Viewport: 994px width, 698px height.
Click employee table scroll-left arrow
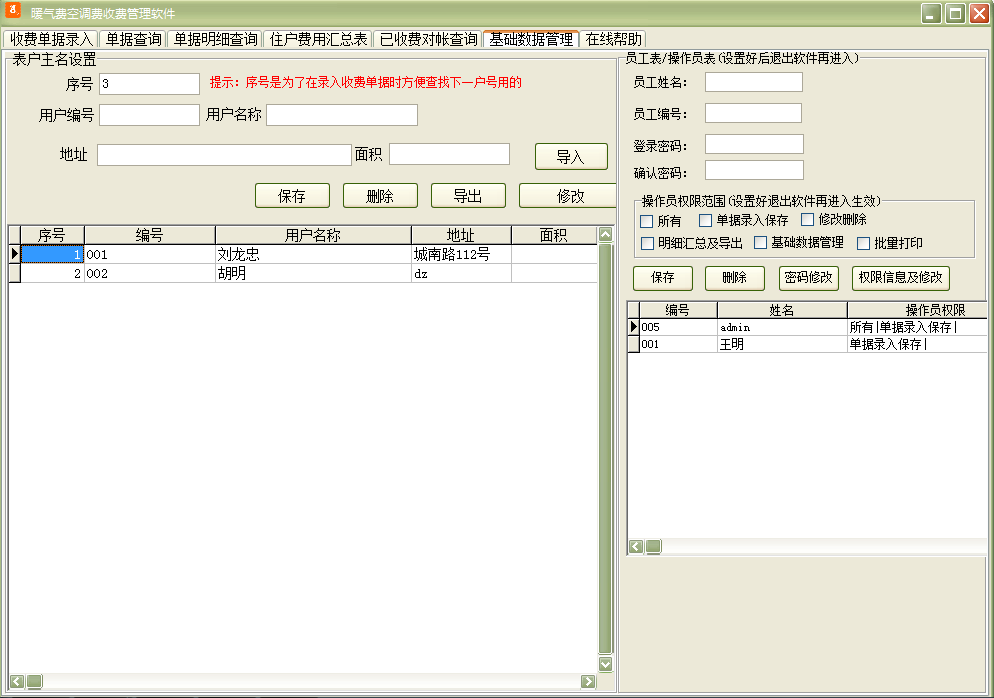636,546
